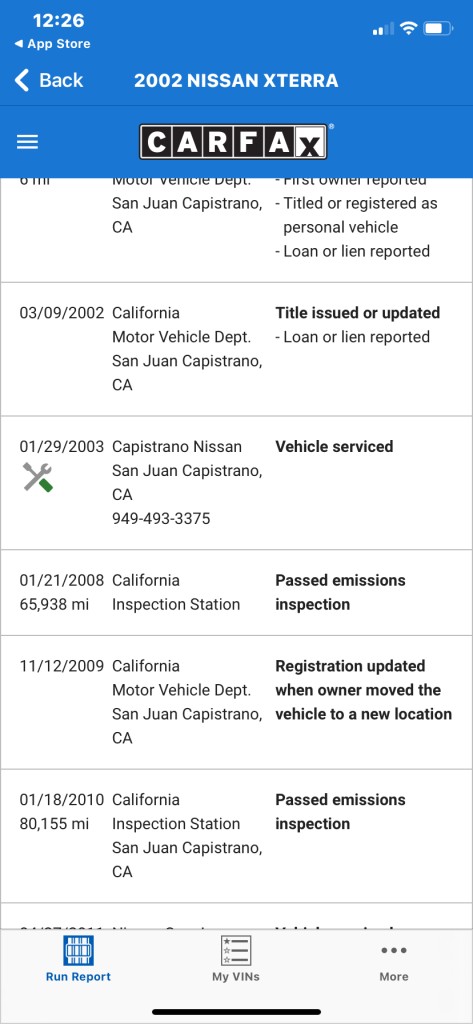This screenshot has height=1024, width=473.
Task: Tap the Back button label
Action: (61, 80)
